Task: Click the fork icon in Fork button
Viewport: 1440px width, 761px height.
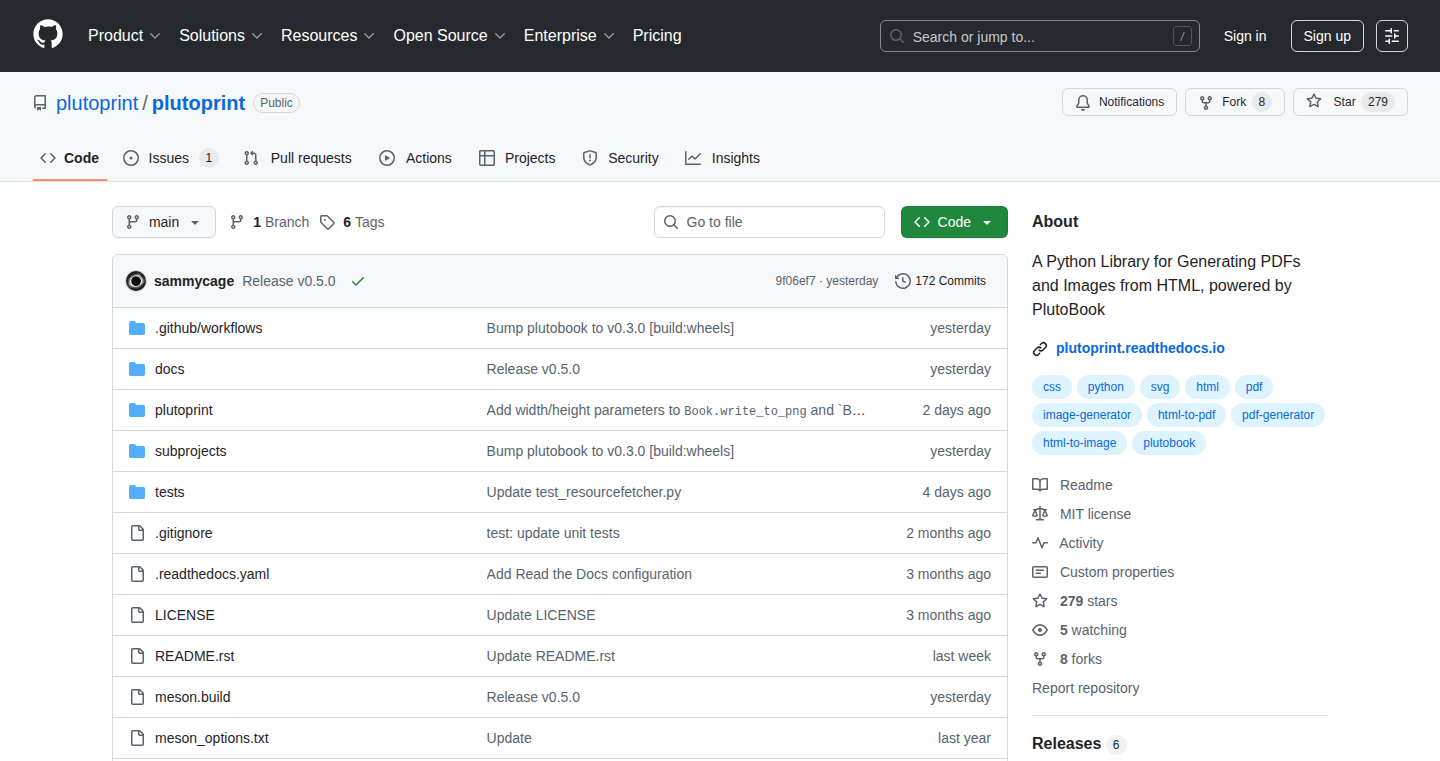Action: [1206, 102]
